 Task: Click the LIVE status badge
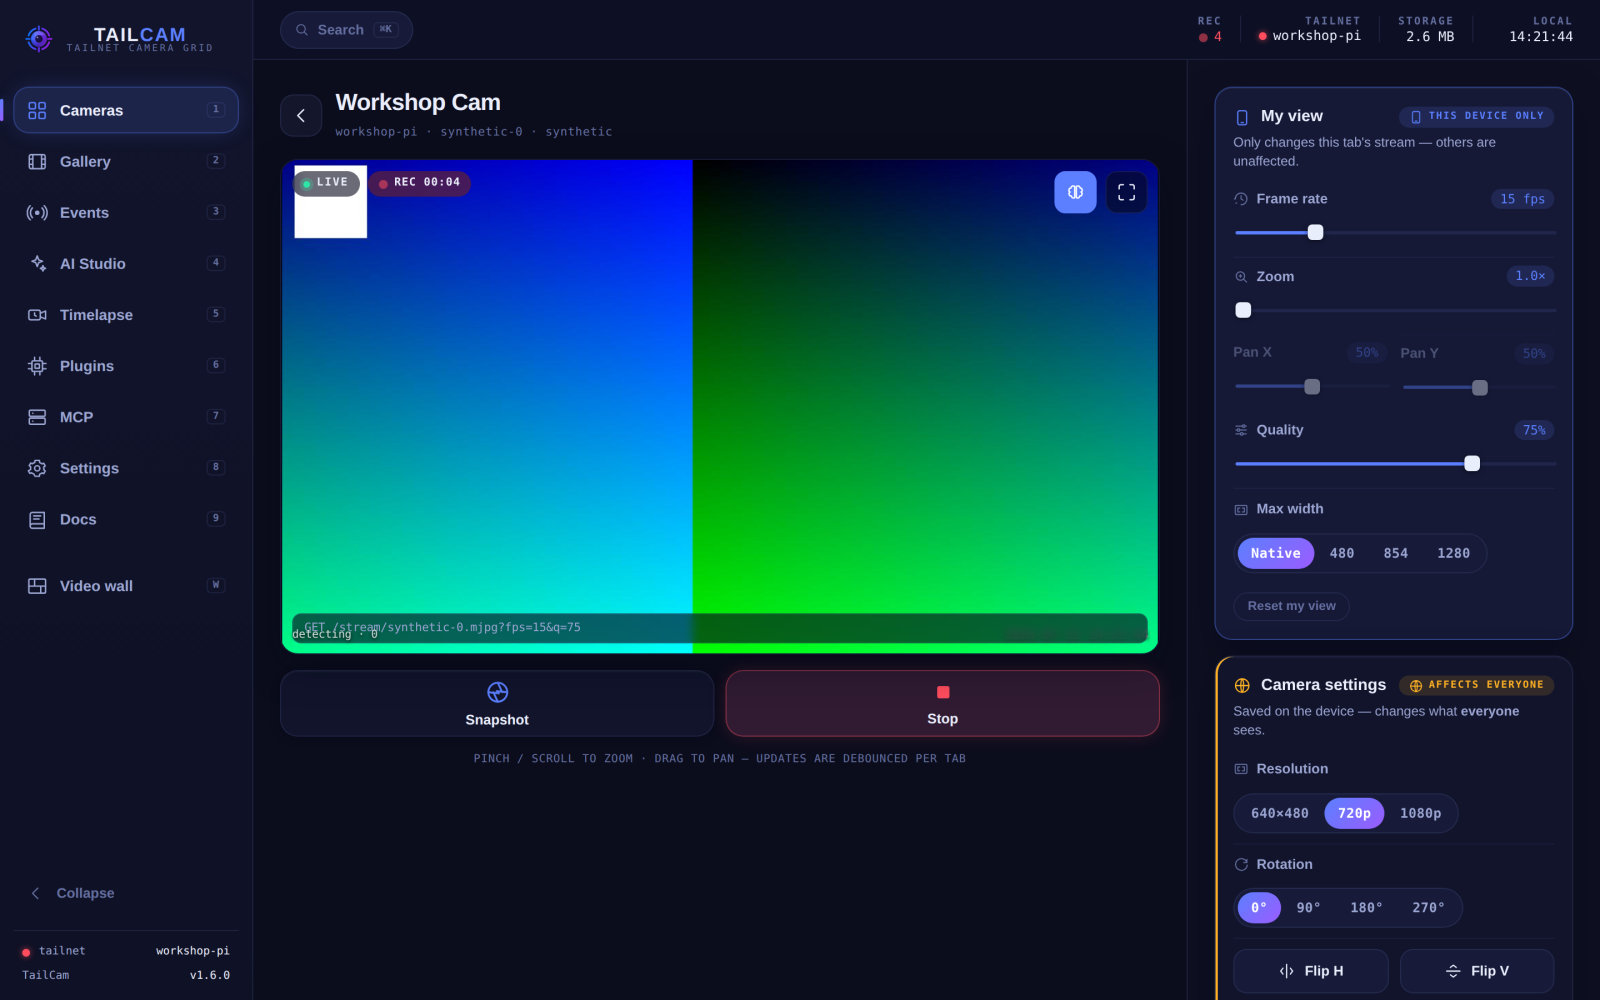point(326,183)
